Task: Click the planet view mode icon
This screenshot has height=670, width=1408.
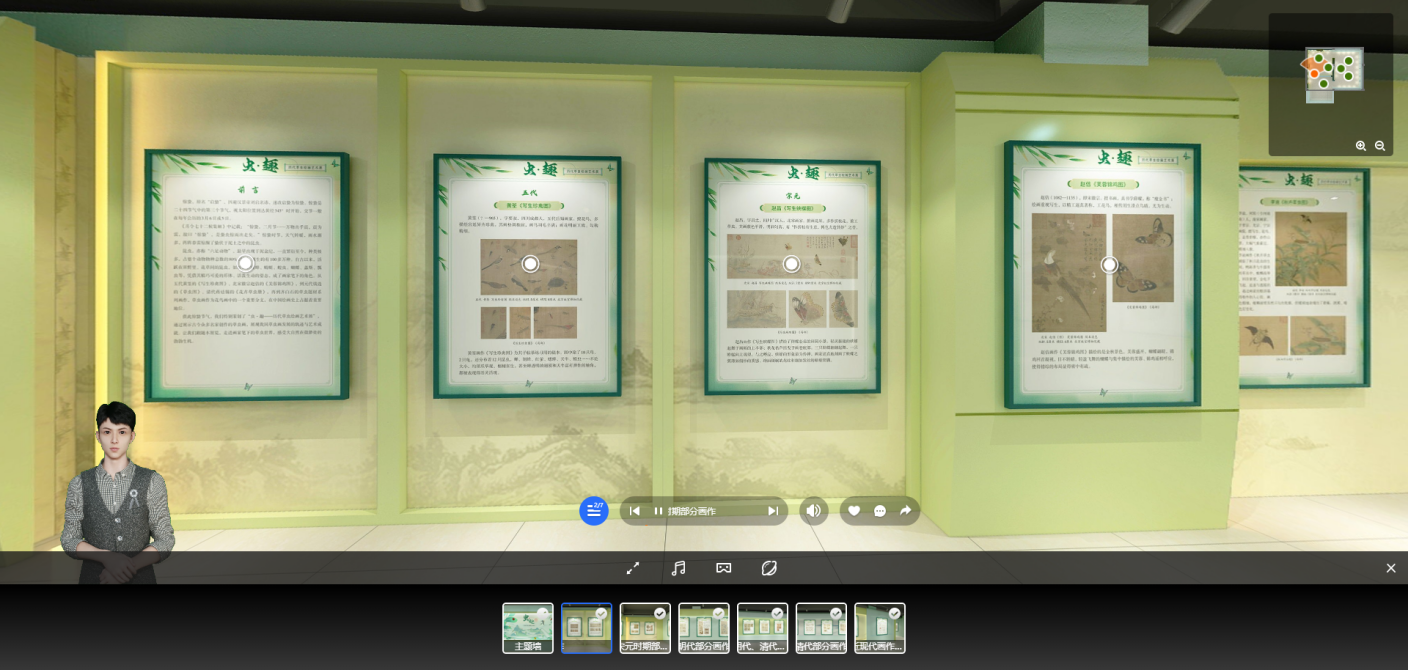Action: click(x=769, y=568)
